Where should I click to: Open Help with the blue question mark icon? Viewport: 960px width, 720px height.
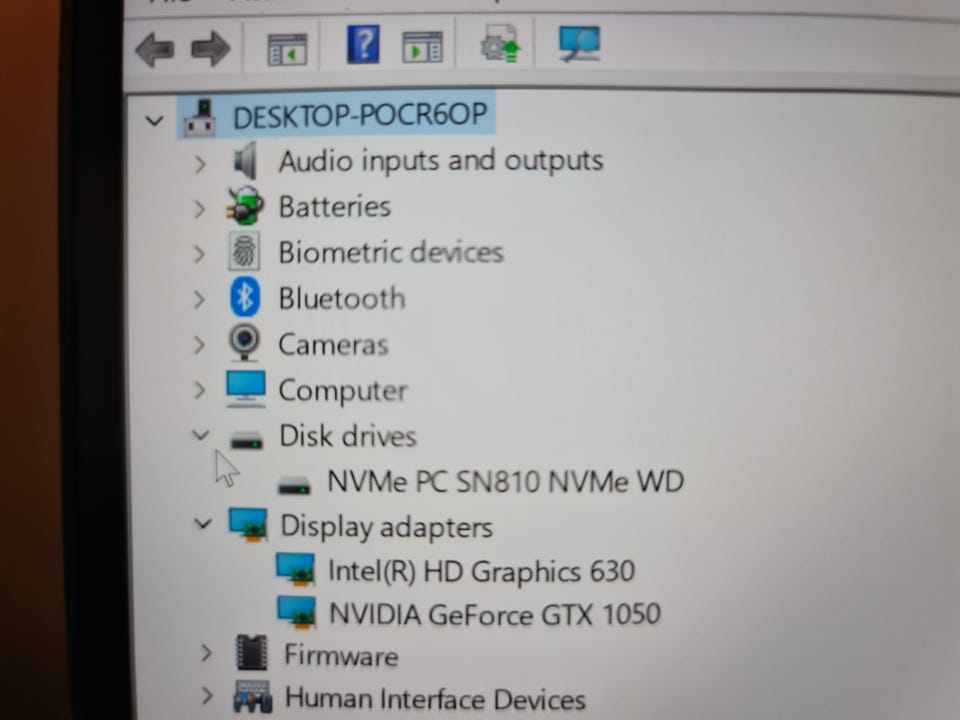(x=363, y=44)
